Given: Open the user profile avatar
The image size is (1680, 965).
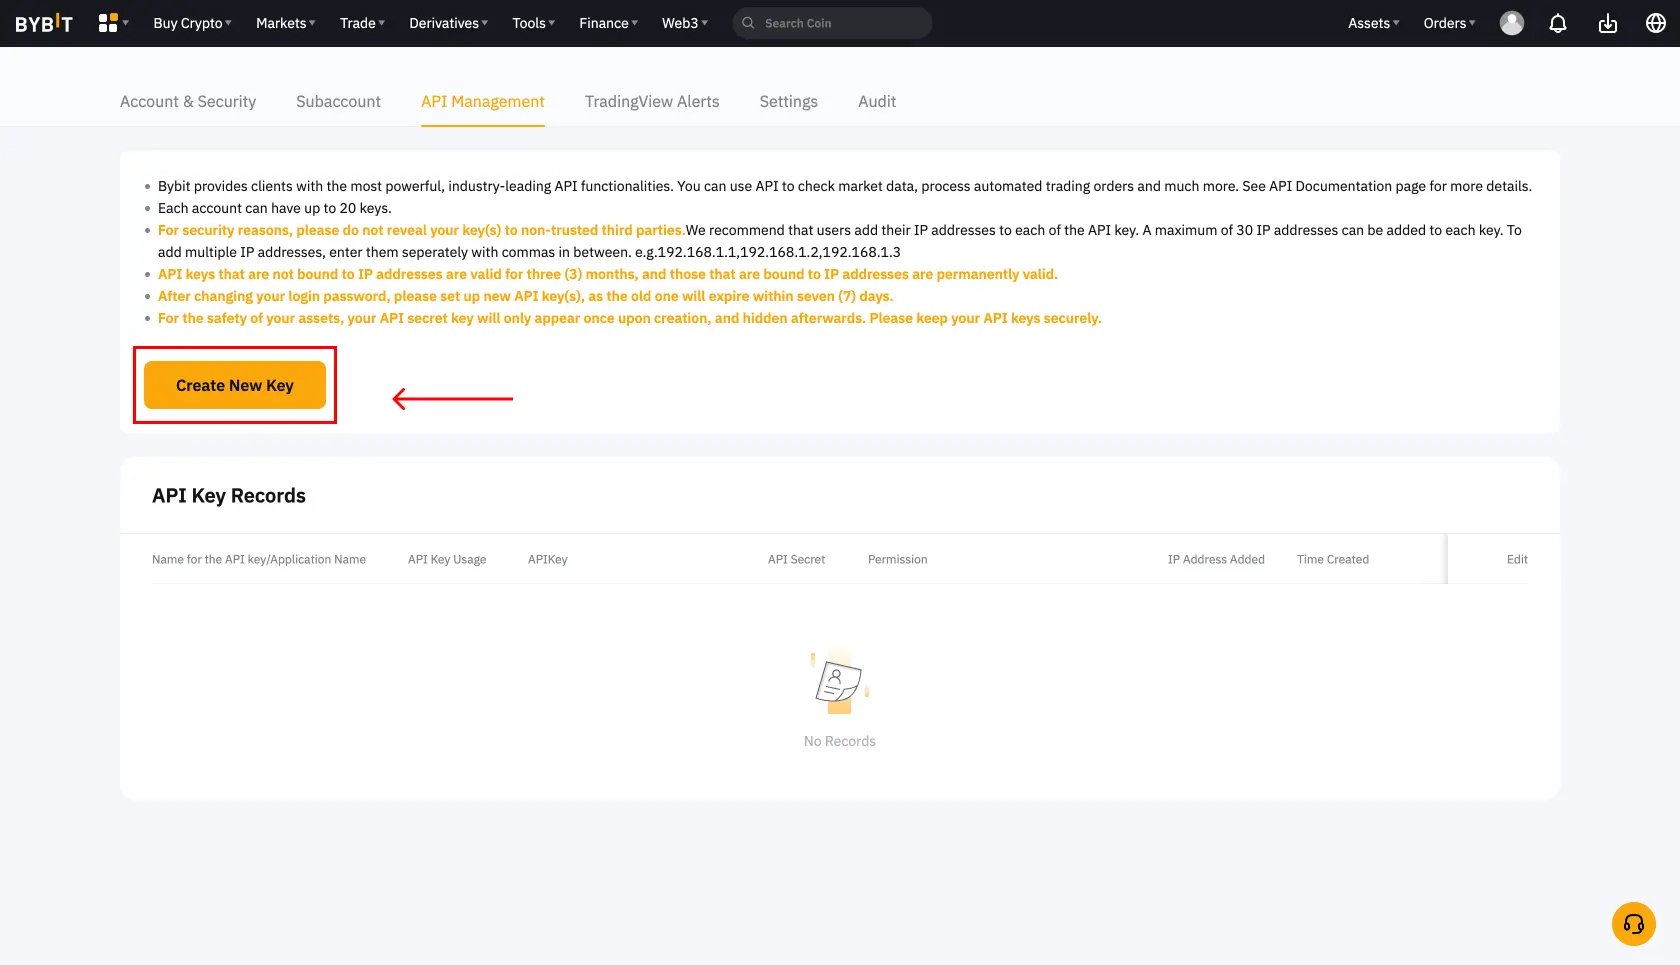Looking at the screenshot, I should pos(1511,23).
